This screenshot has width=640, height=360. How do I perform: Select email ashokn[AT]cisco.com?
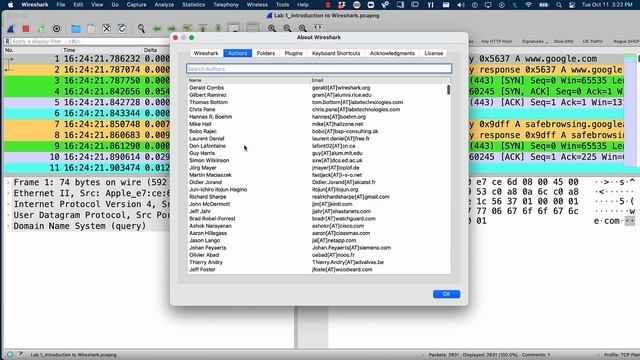tap(338, 226)
